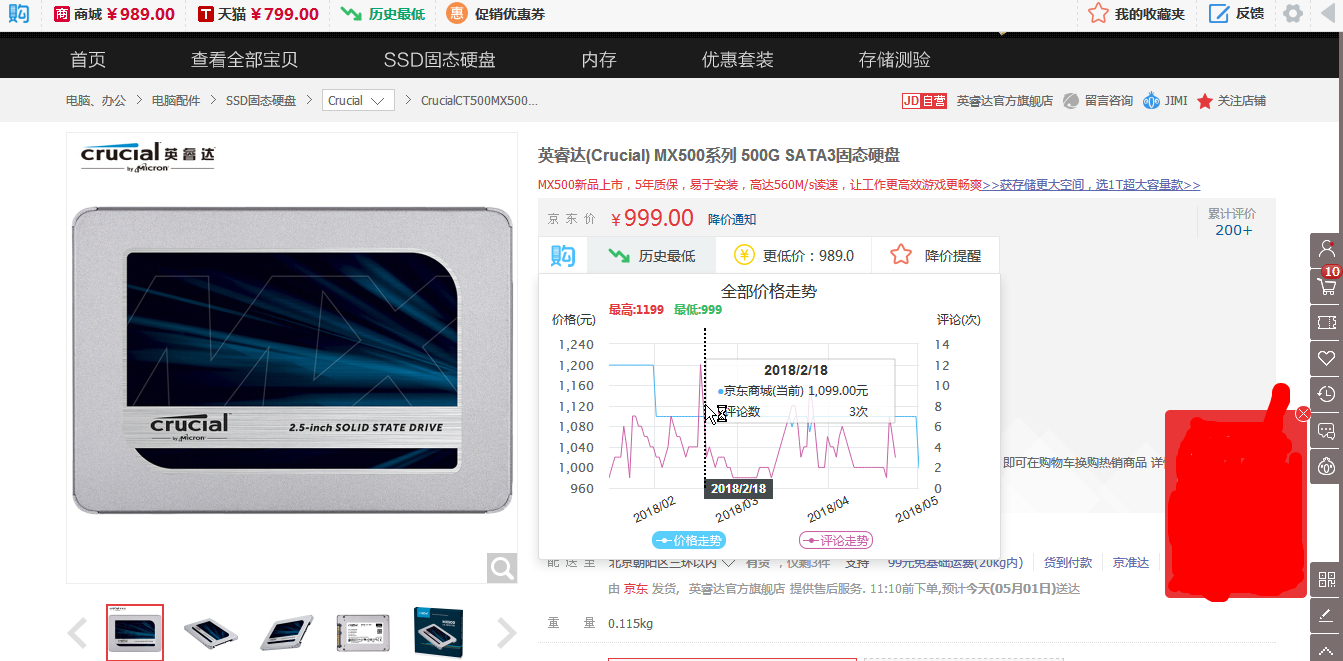
Task: Open 查看全部宝贝 store tab
Action: pos(245,60)
